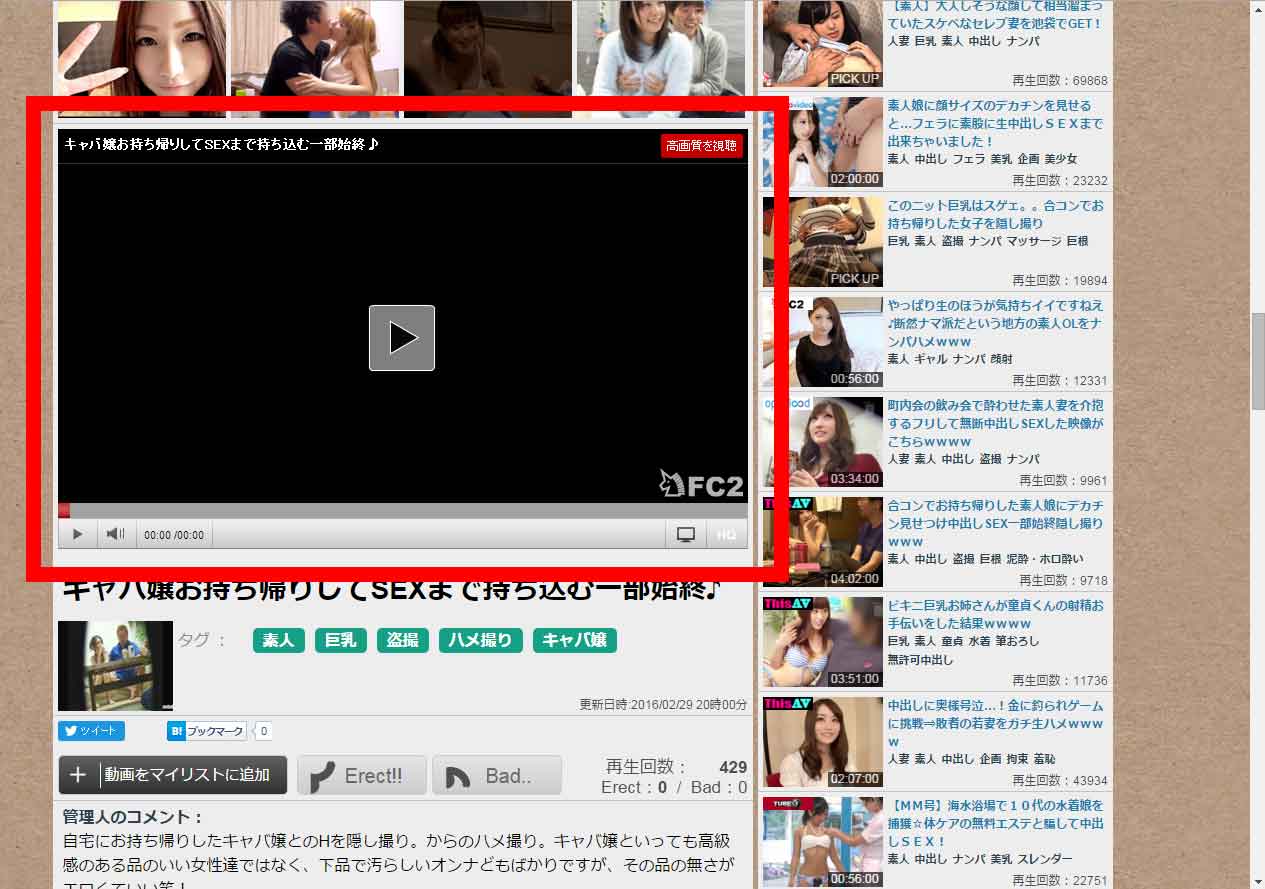Open sidebar thumbnail with 02:07:00 duration

[x=822, y=741]
